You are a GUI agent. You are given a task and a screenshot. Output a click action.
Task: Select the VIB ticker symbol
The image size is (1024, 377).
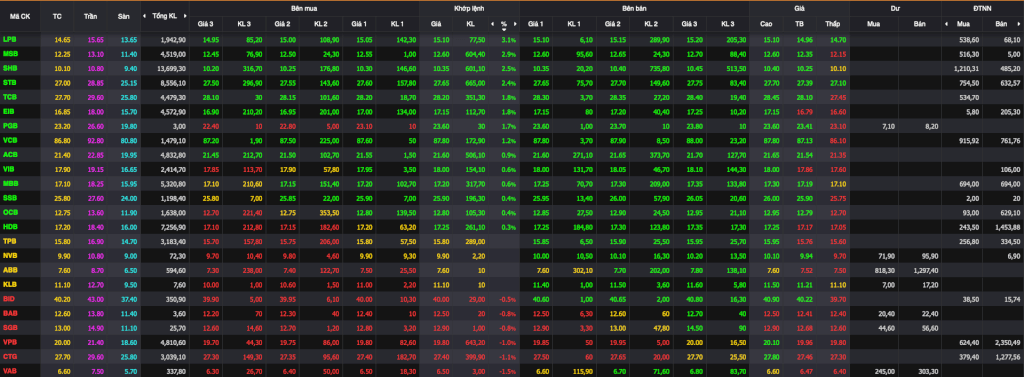9,168
